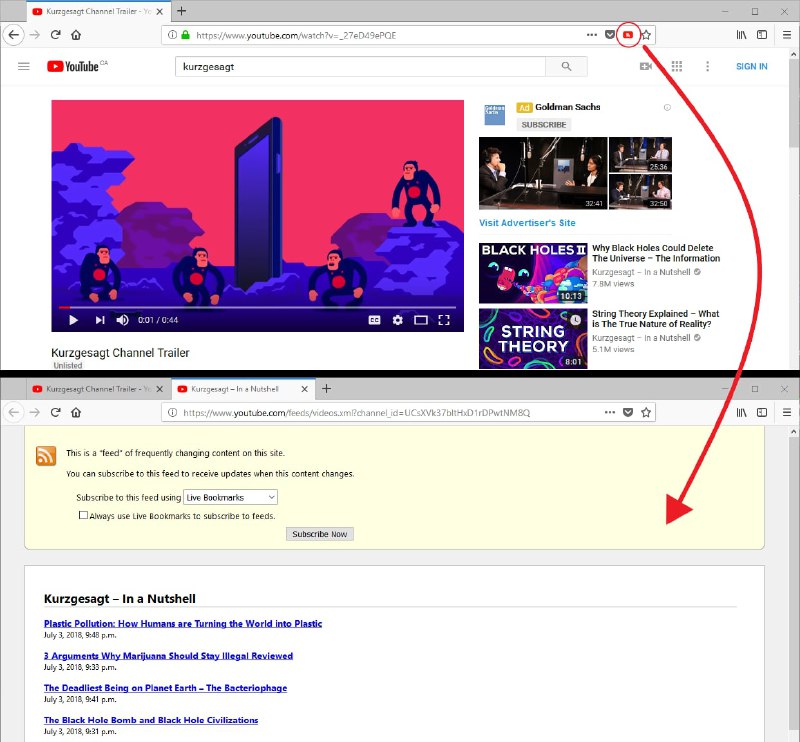Open YouTube's three-dot options menu
Screen dimensions: 800x742
708,66
